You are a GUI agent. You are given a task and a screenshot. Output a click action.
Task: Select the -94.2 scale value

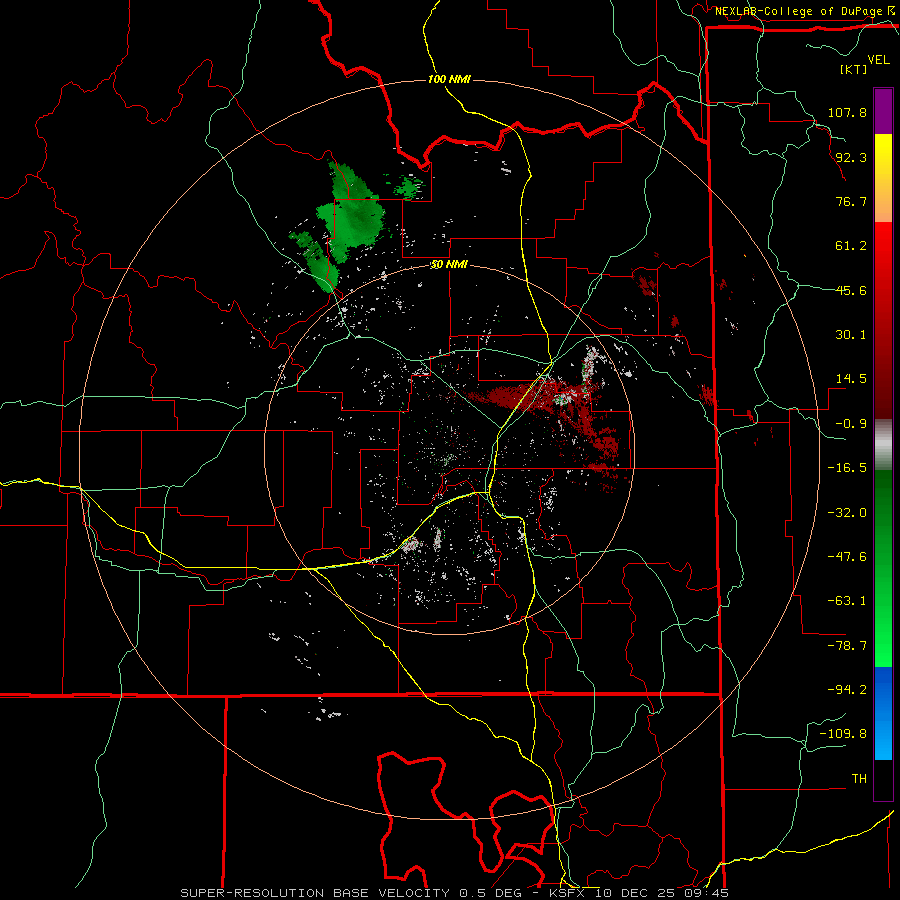847,690
